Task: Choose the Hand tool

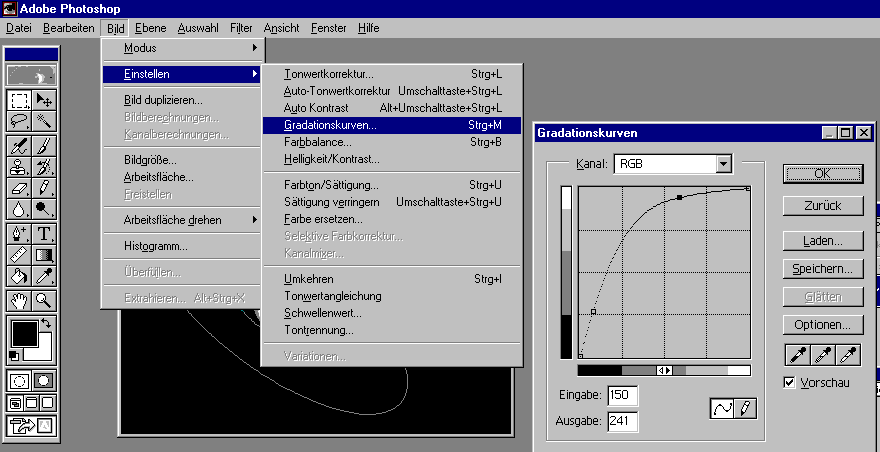Action: pyautogui.click(x=19, y=299)
